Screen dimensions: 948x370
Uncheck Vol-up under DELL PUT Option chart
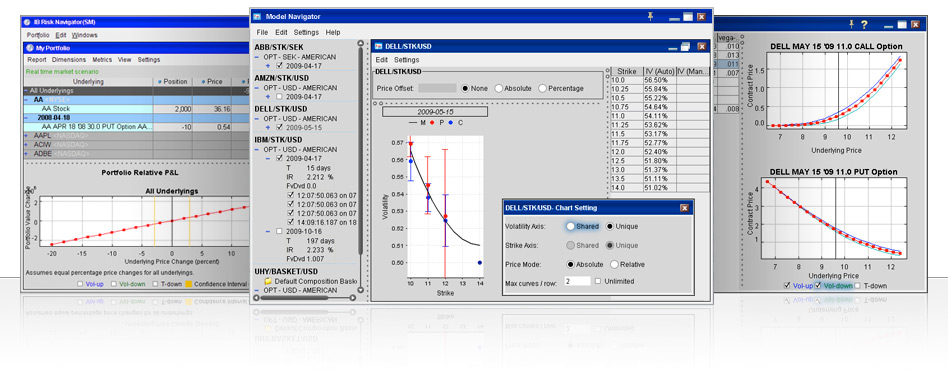786,285
